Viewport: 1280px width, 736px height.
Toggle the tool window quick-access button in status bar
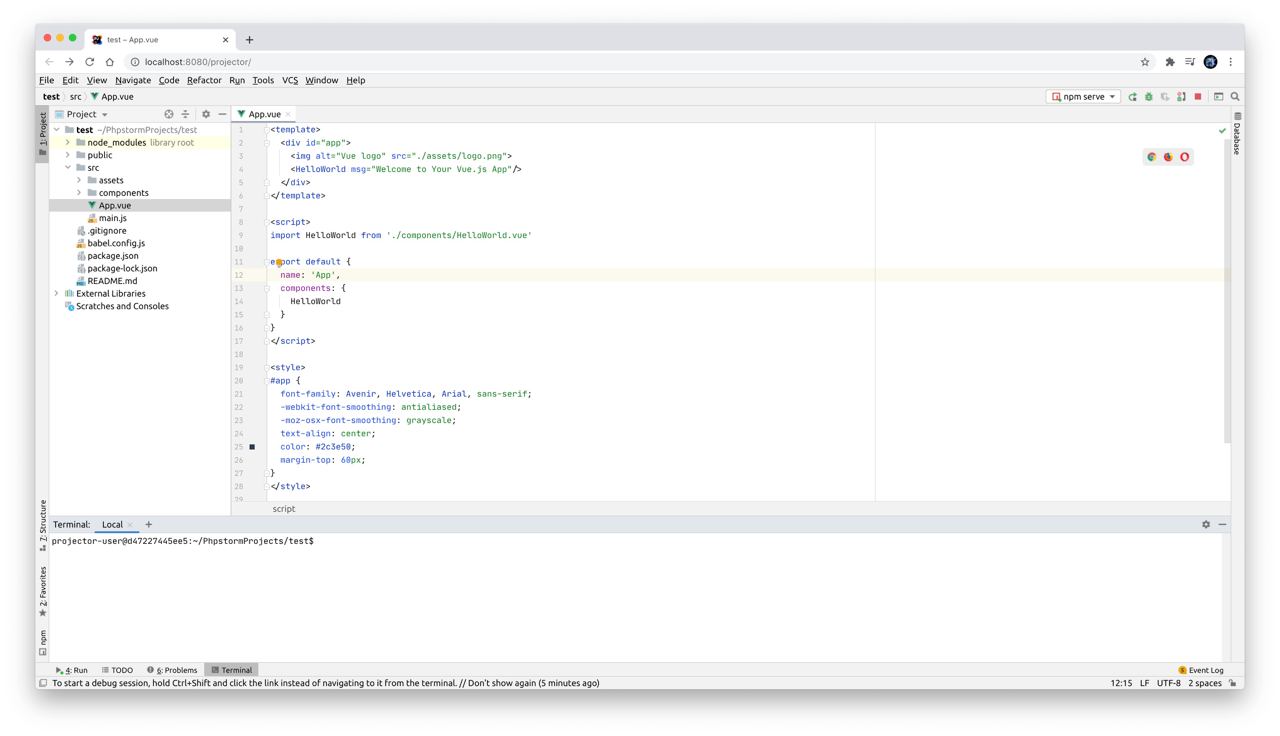(x=43, y=683)
